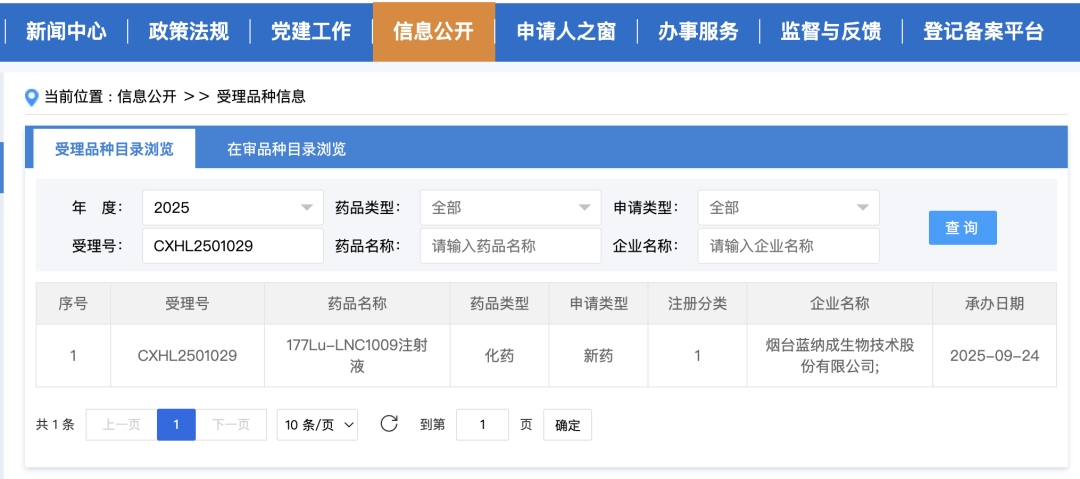Open the 申请人之窗 menu
This screenshot has width=1080, height=479.
pos(566,31)
